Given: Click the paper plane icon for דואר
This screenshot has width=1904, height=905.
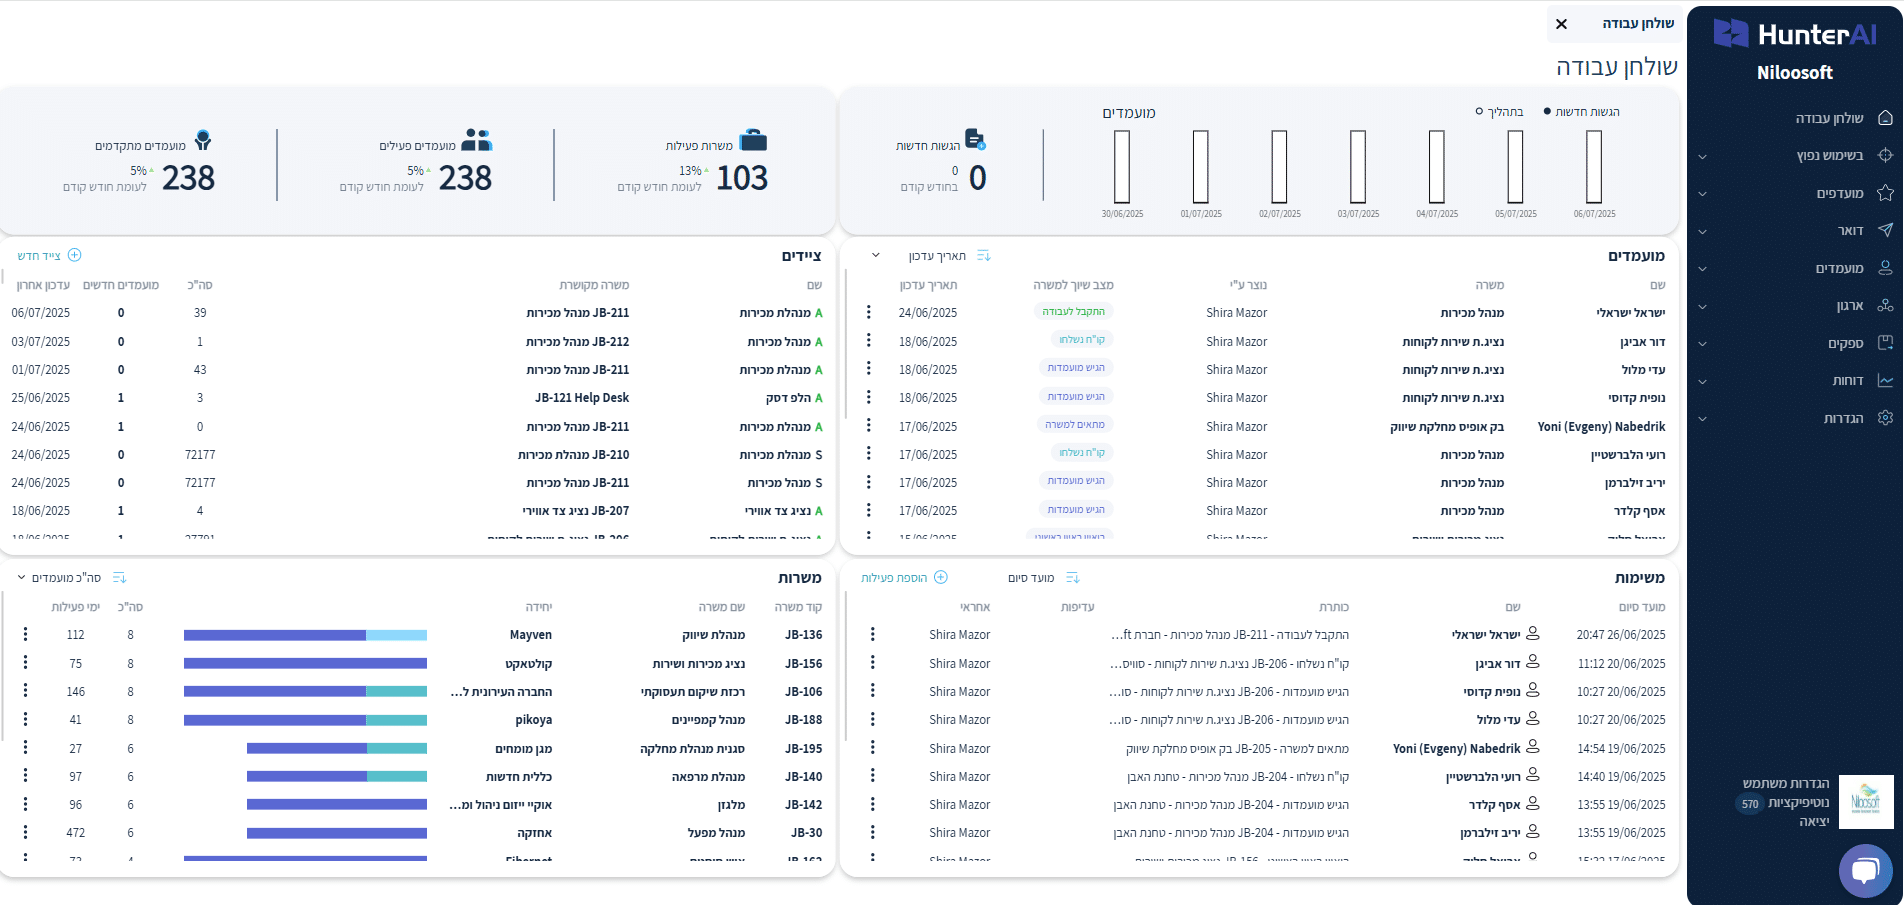Looking at the screenshot, I should (1885, 231).
